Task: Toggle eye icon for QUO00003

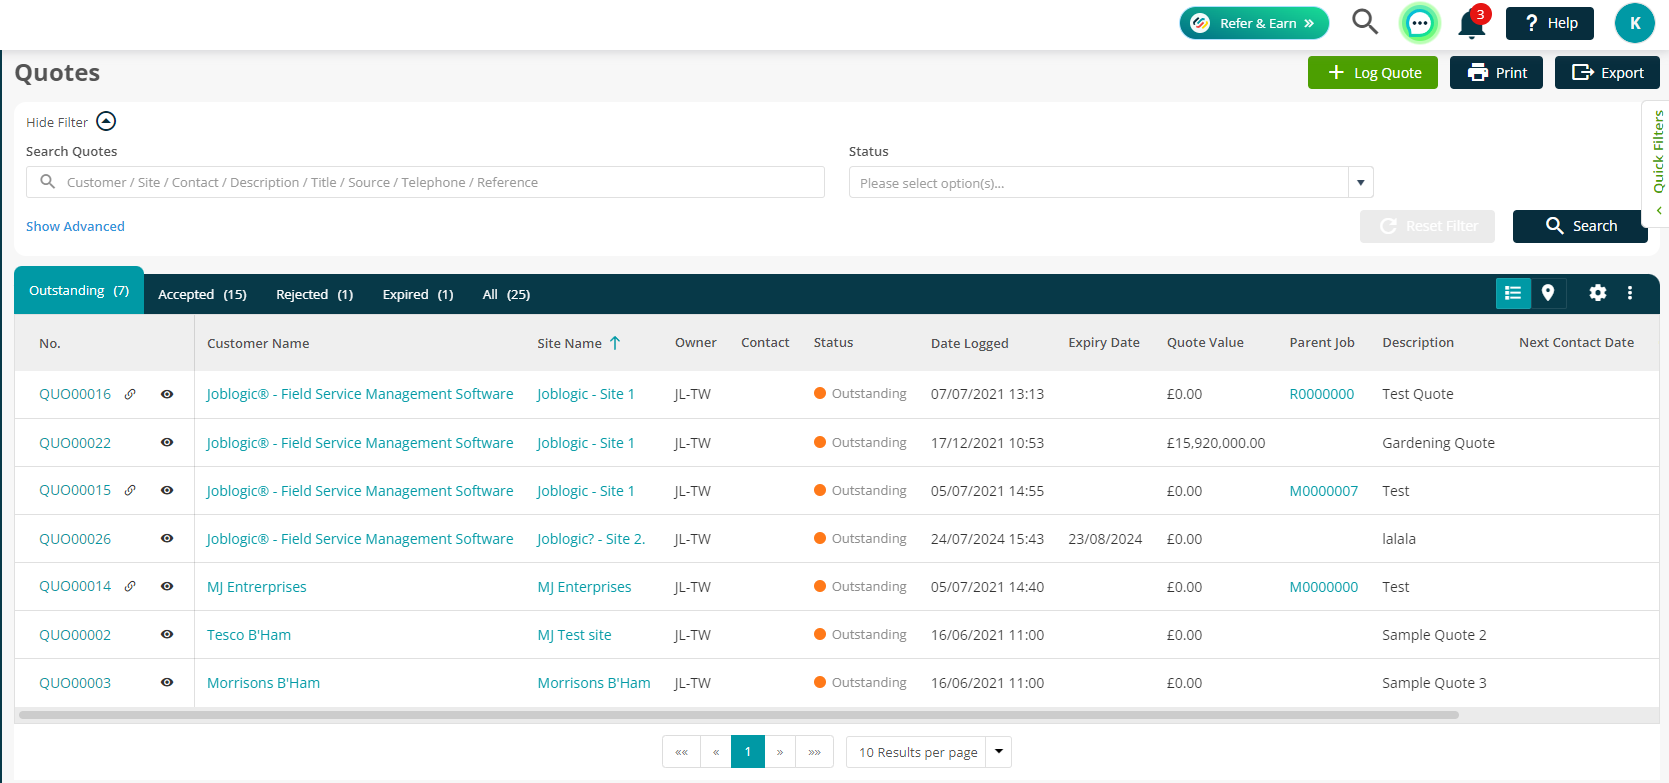Action: coord(167,682)
